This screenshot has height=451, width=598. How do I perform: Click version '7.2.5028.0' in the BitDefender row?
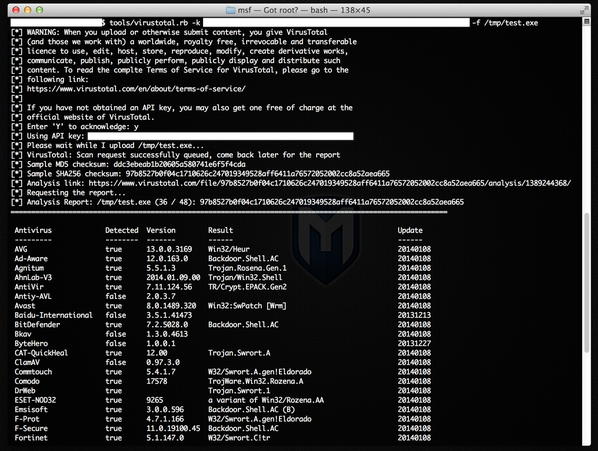(x=167, y=325)
